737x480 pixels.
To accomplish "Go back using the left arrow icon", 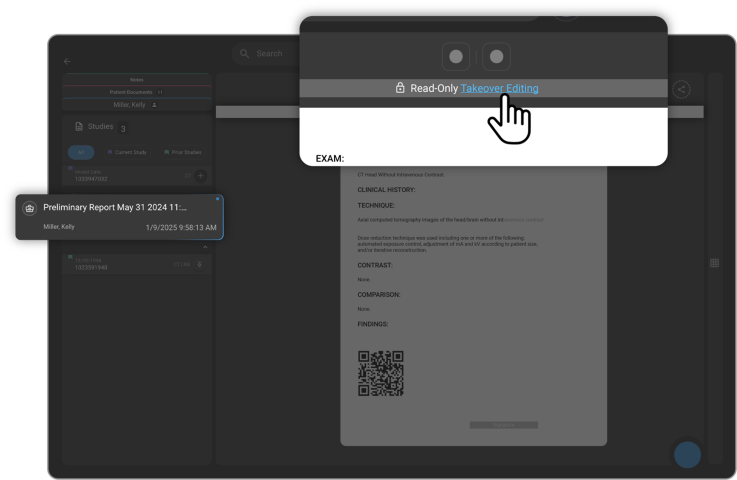I will tap(67, 62).
